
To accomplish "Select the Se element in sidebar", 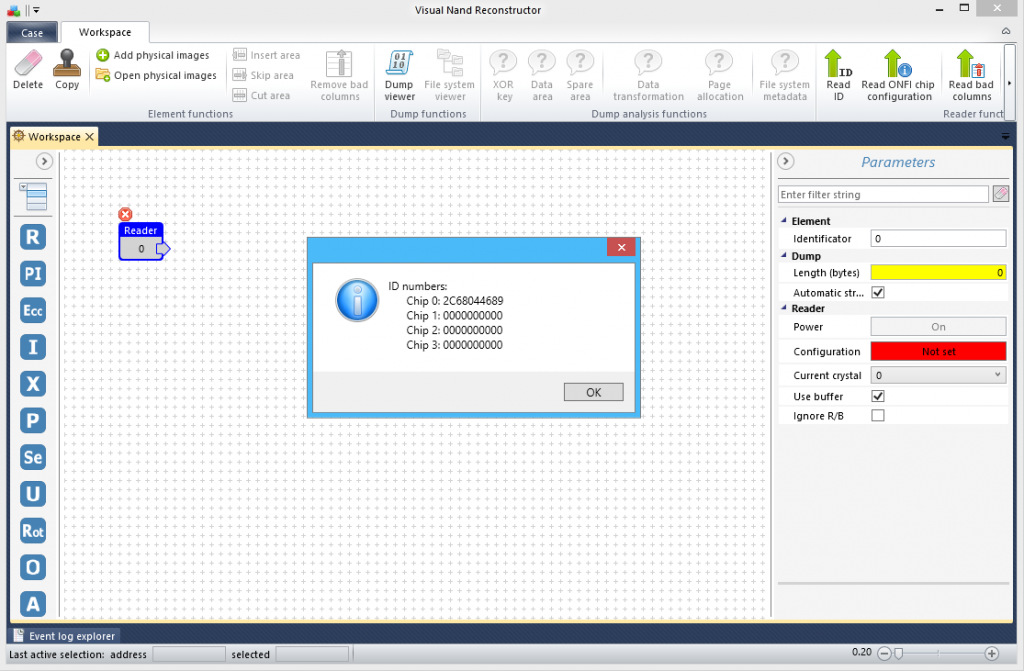I will click(x=33, y=457).
